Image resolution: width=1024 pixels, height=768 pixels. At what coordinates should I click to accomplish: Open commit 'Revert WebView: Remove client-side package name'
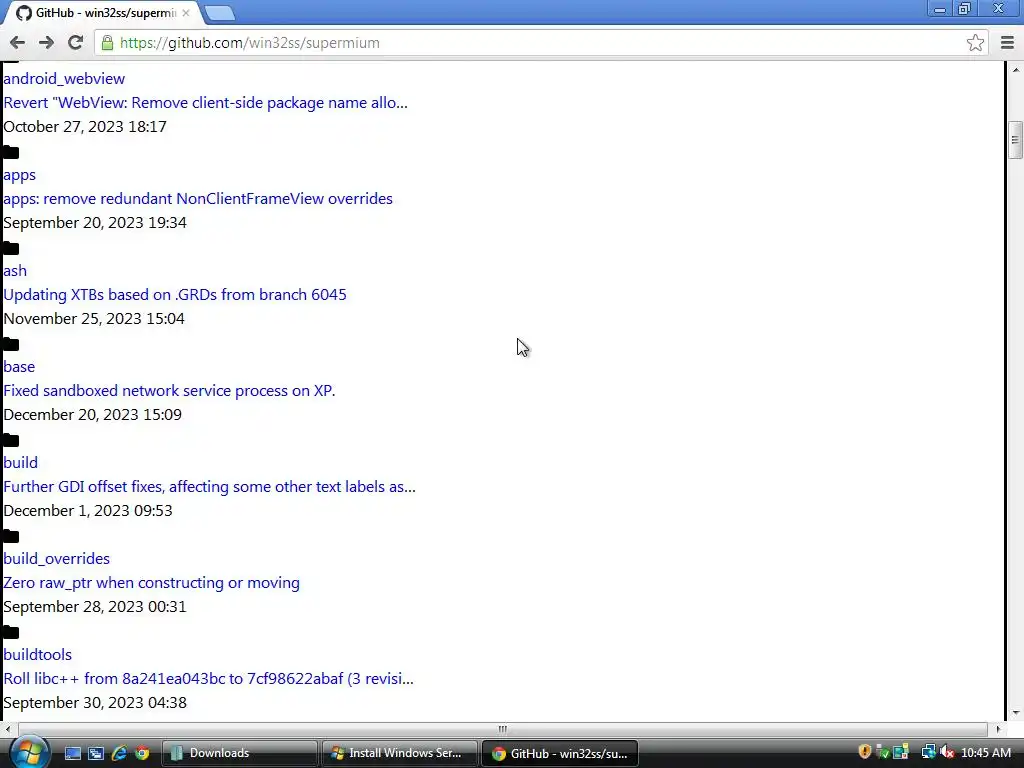click(205, 103)
